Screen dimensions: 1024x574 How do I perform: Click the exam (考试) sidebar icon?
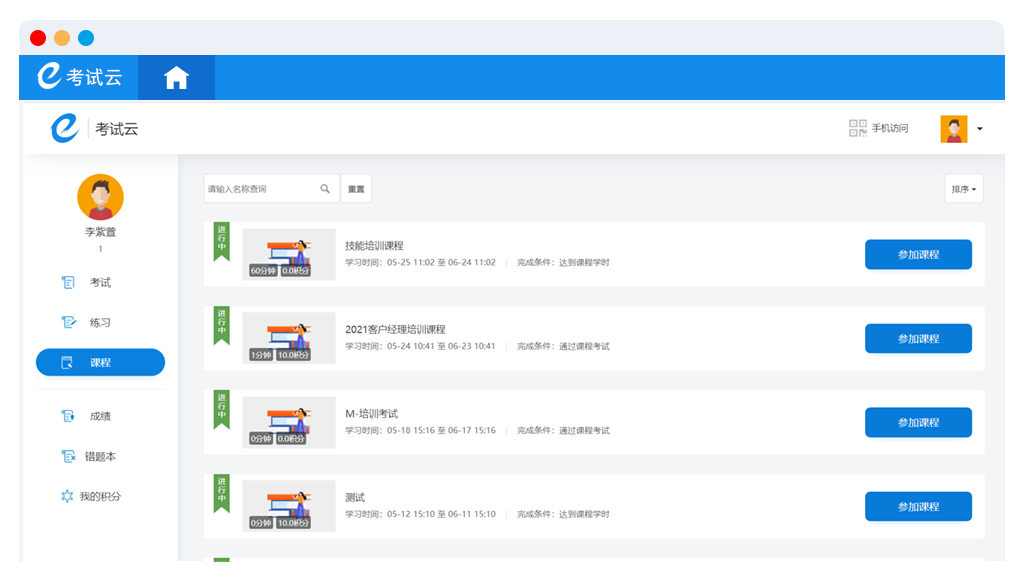(68, 283)
